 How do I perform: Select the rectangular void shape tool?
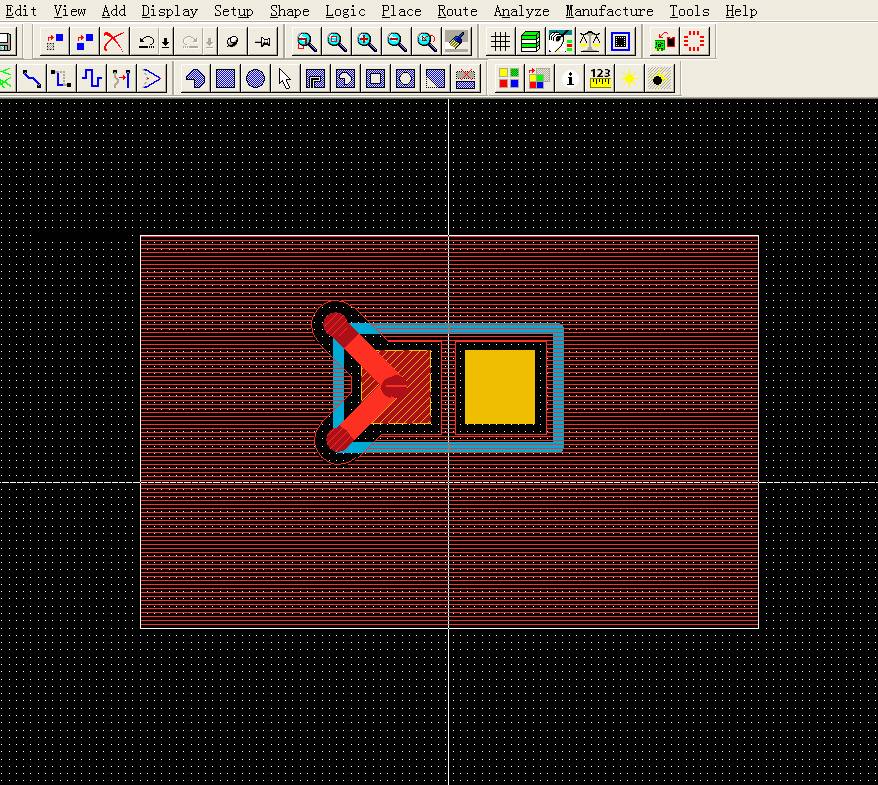(376, 78)
